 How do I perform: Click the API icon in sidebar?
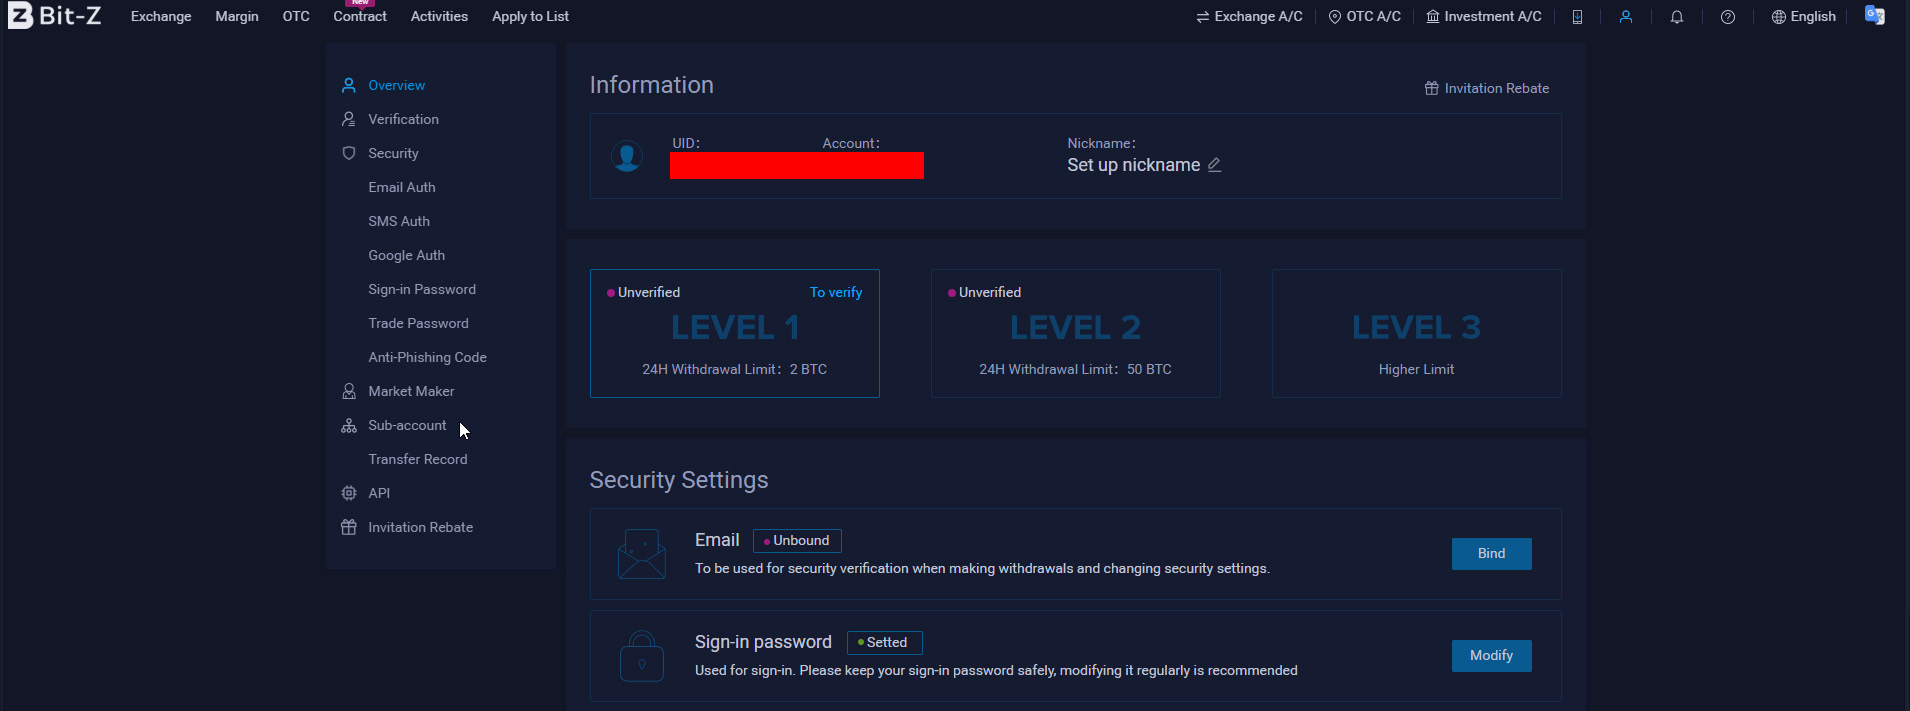349,493
